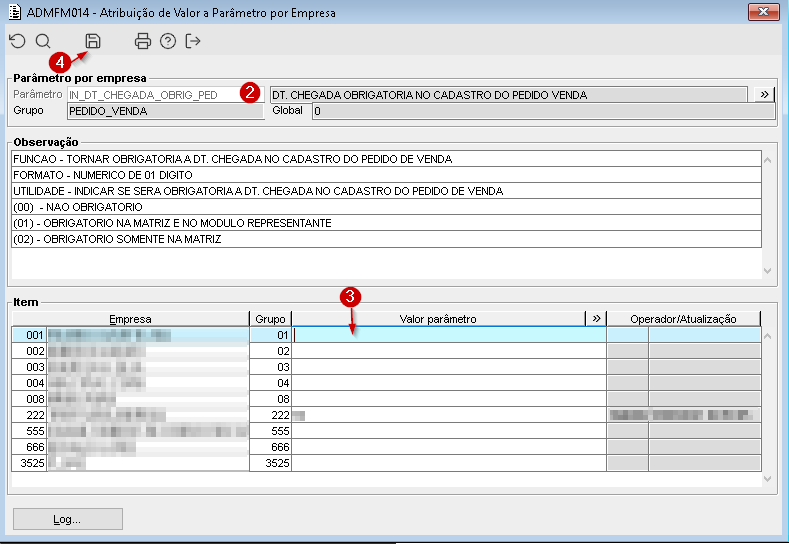This screenshot has width=789, height=544.
Task: Select empresa code 002 cell
Action: coord(29,351)
